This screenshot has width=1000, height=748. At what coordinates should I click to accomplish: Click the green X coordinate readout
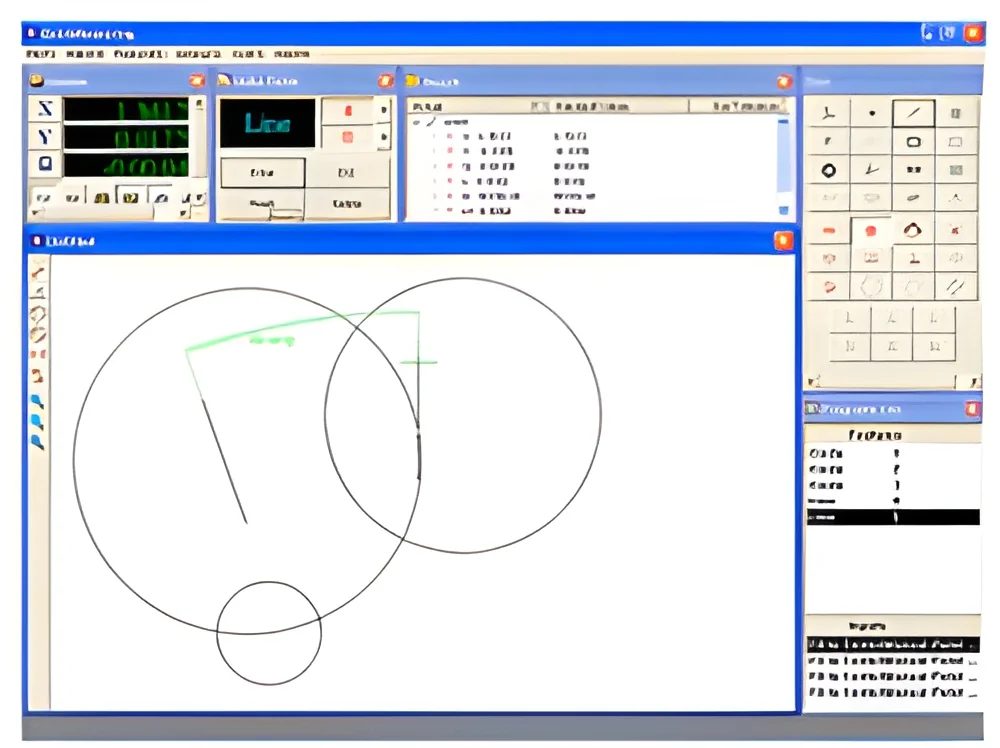(x=126, y=110)
